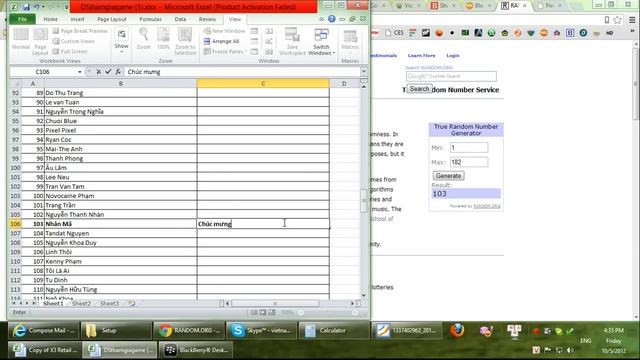Open a New Window from ribbon
Screen dimensions: 640x360
224,31
